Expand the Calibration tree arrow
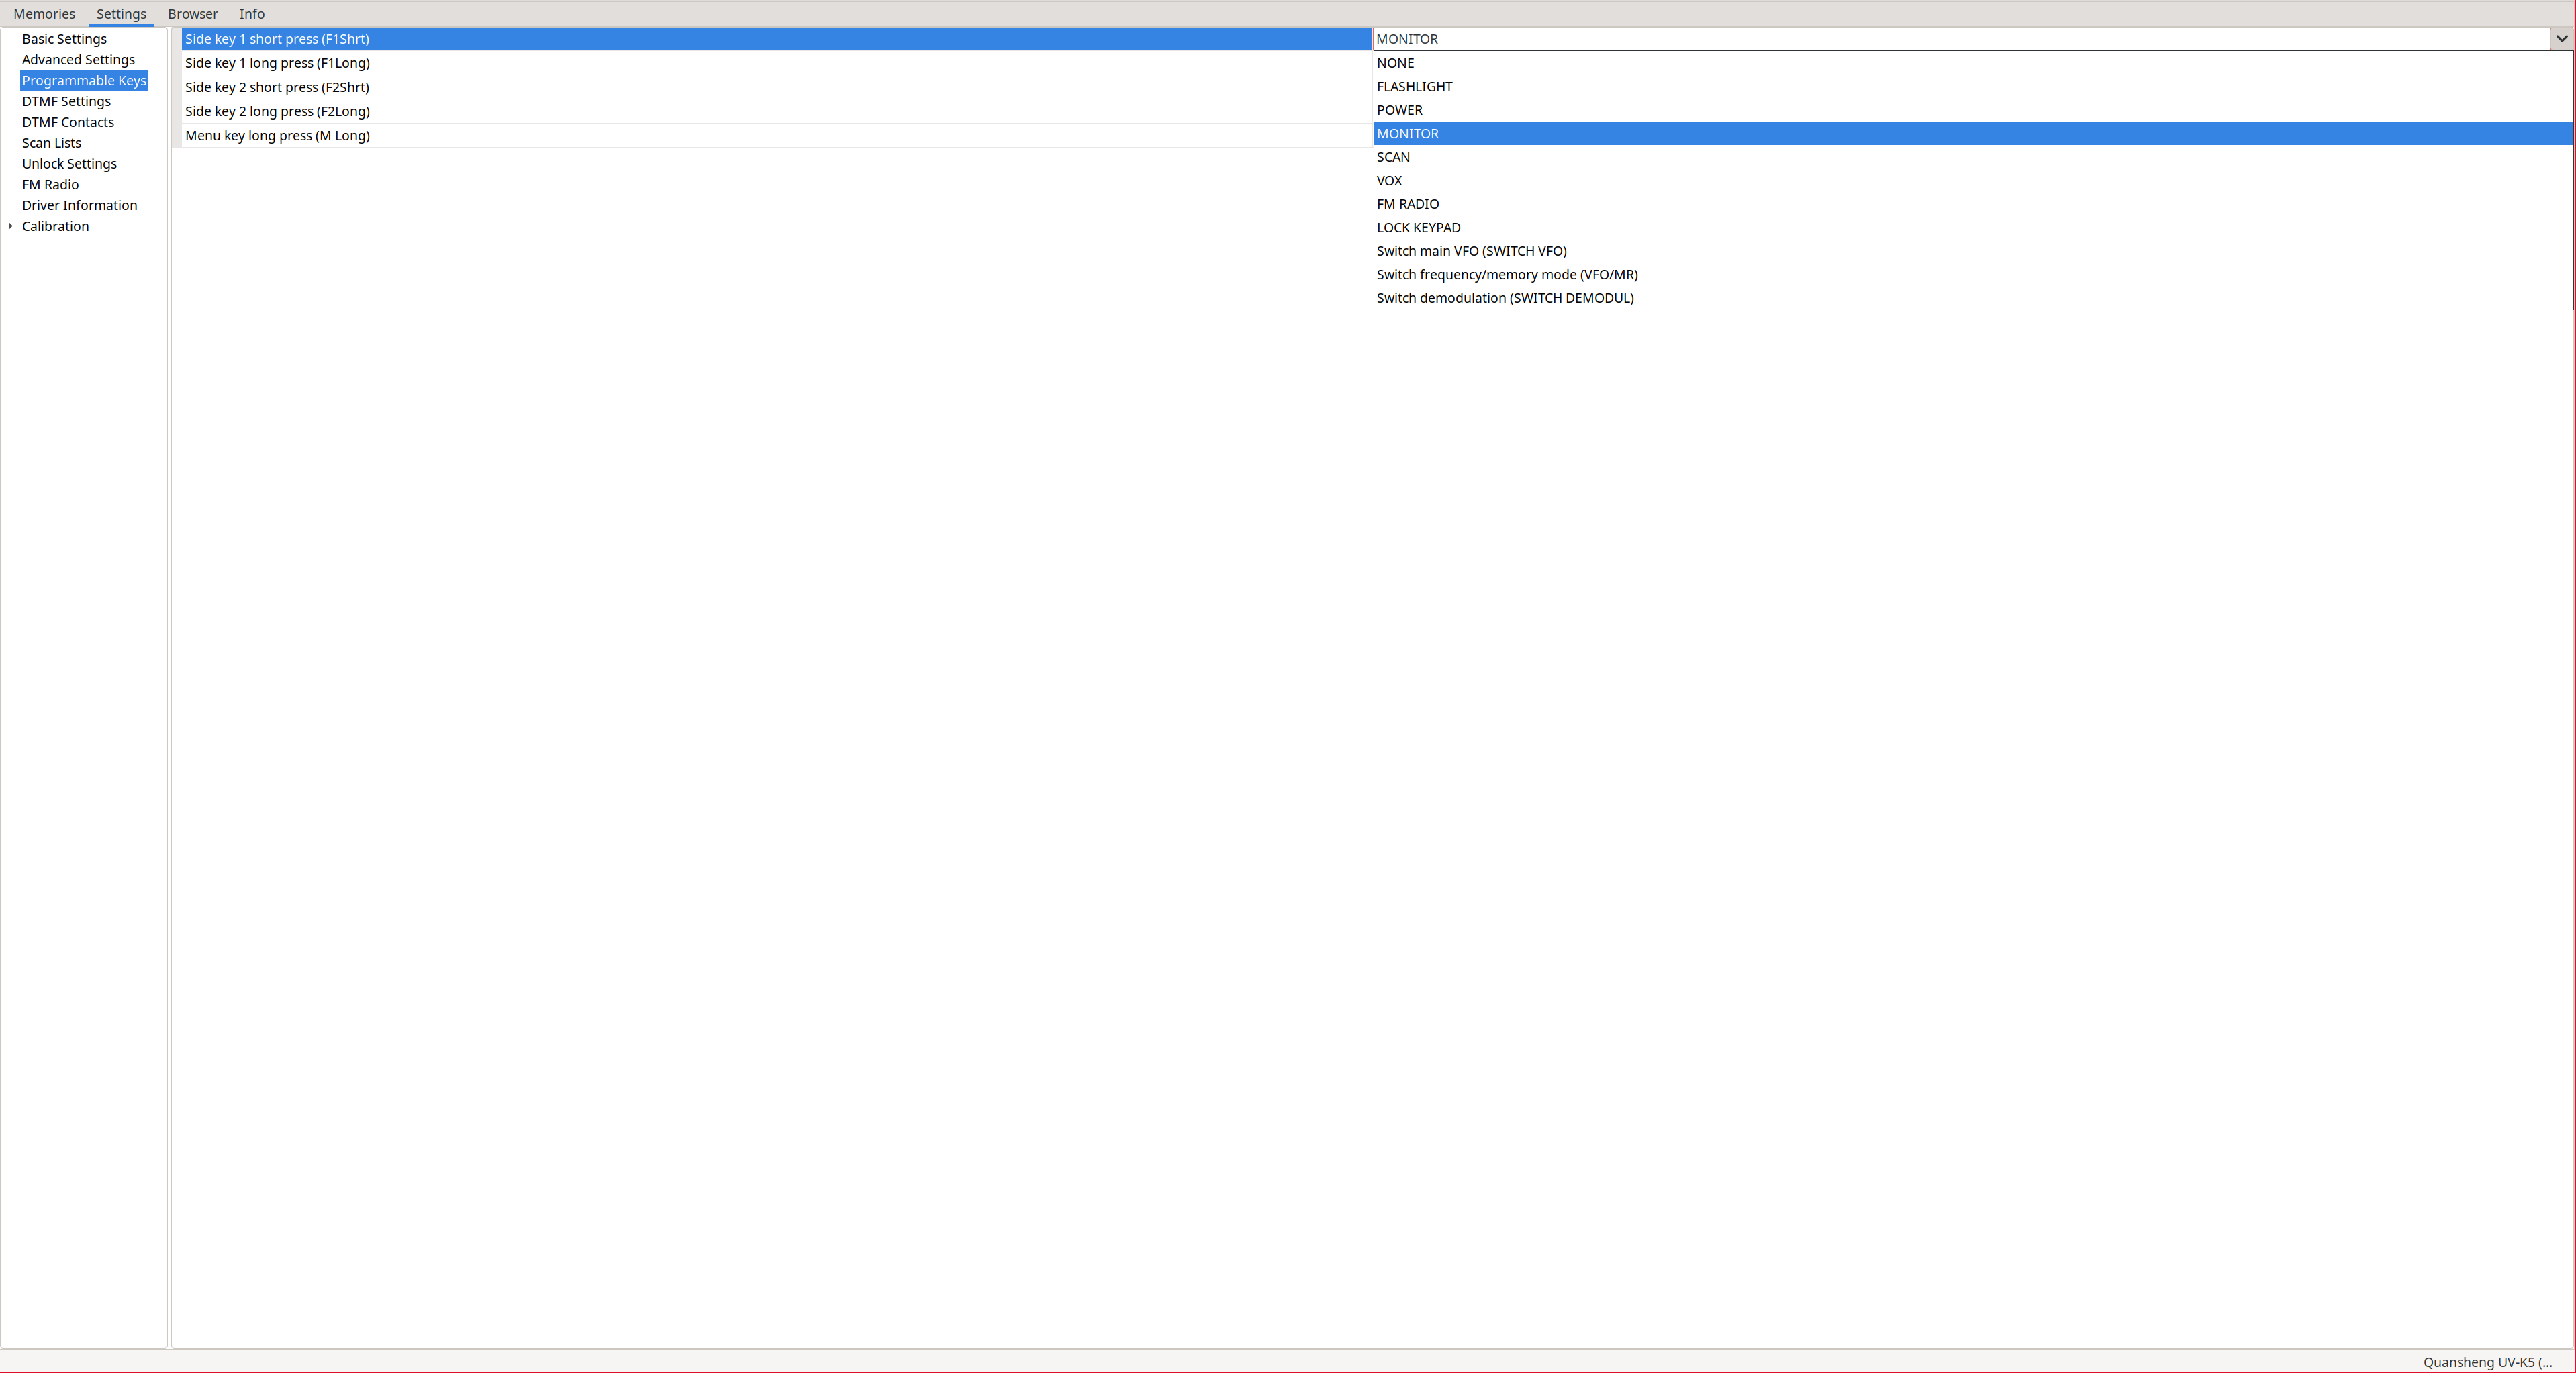 tap(10, 226)
